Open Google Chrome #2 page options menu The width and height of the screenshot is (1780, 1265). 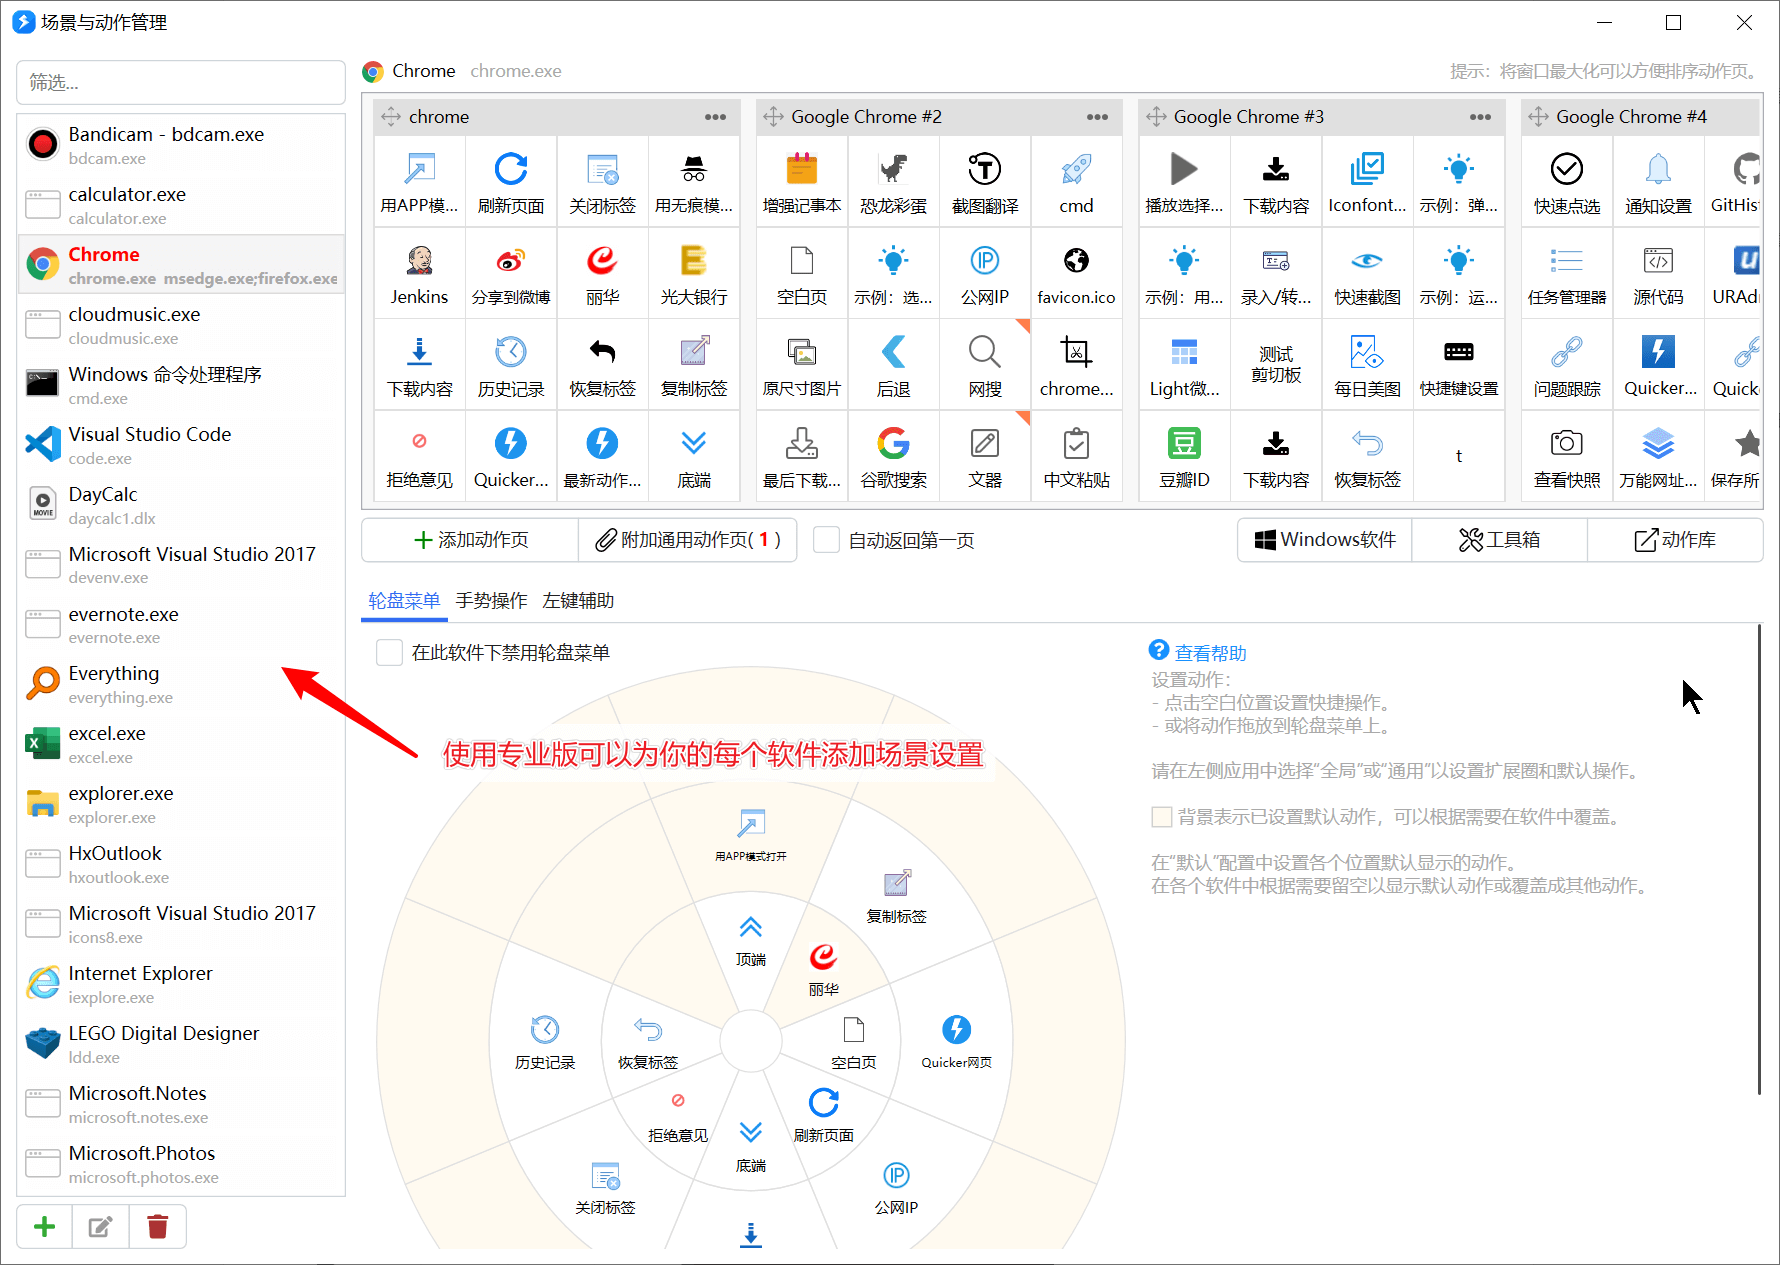(x=1097, y=117)
